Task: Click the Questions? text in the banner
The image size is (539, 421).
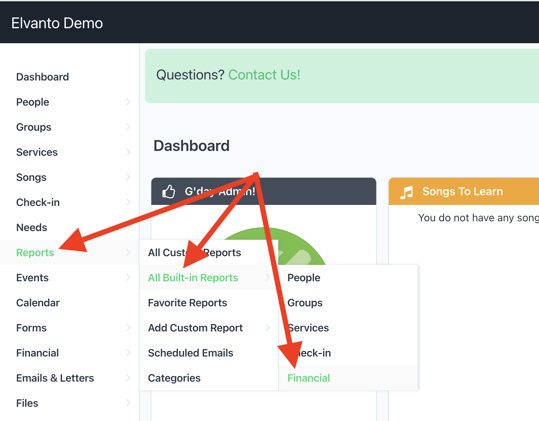Action: 190,75
